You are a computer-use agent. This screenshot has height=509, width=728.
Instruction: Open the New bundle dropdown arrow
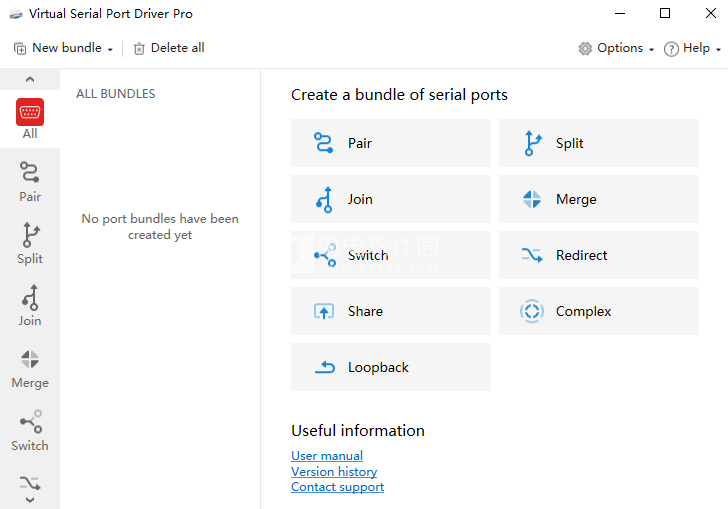pos(110,50)
